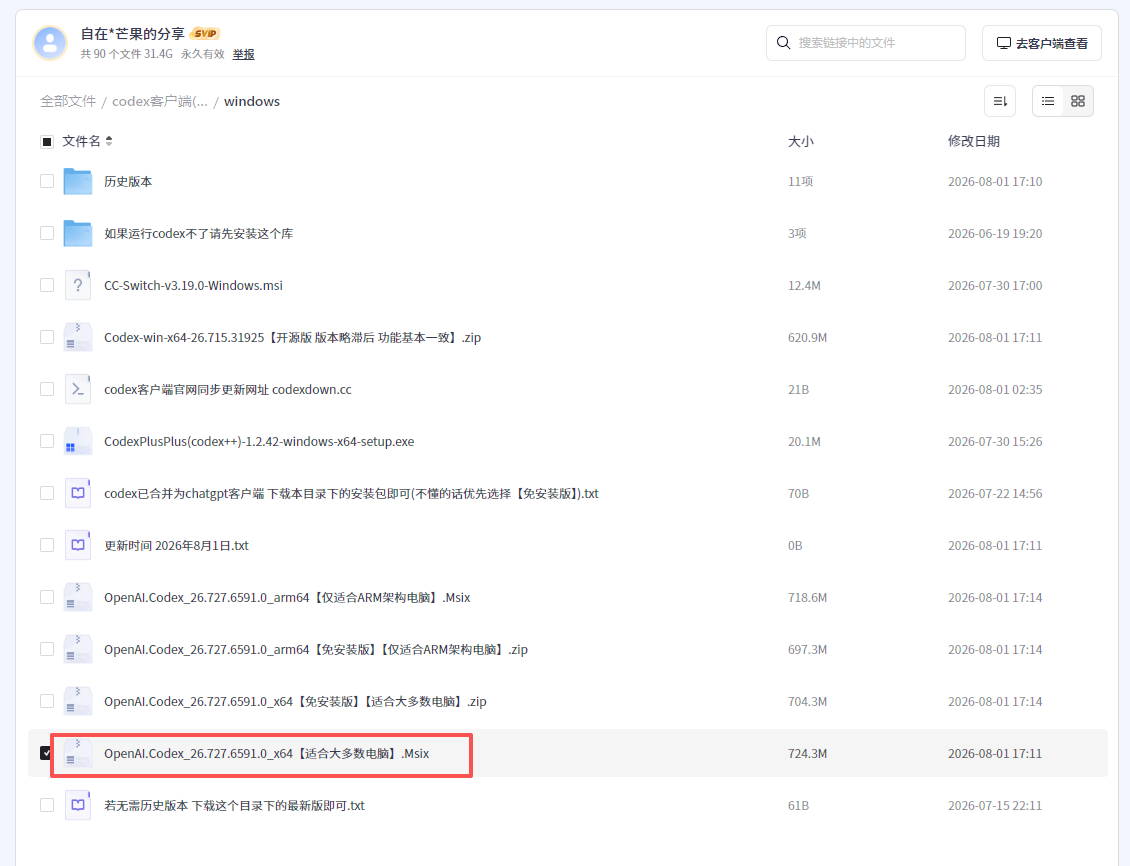This screenshot has height=866, width=1130.
Task: Click txt icon of 更新时间 file
Action: click(x=78, y=545)
